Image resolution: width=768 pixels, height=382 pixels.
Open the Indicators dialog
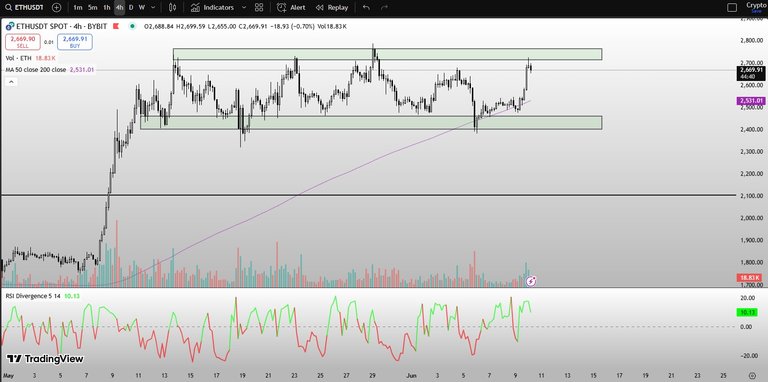(213, 7)
